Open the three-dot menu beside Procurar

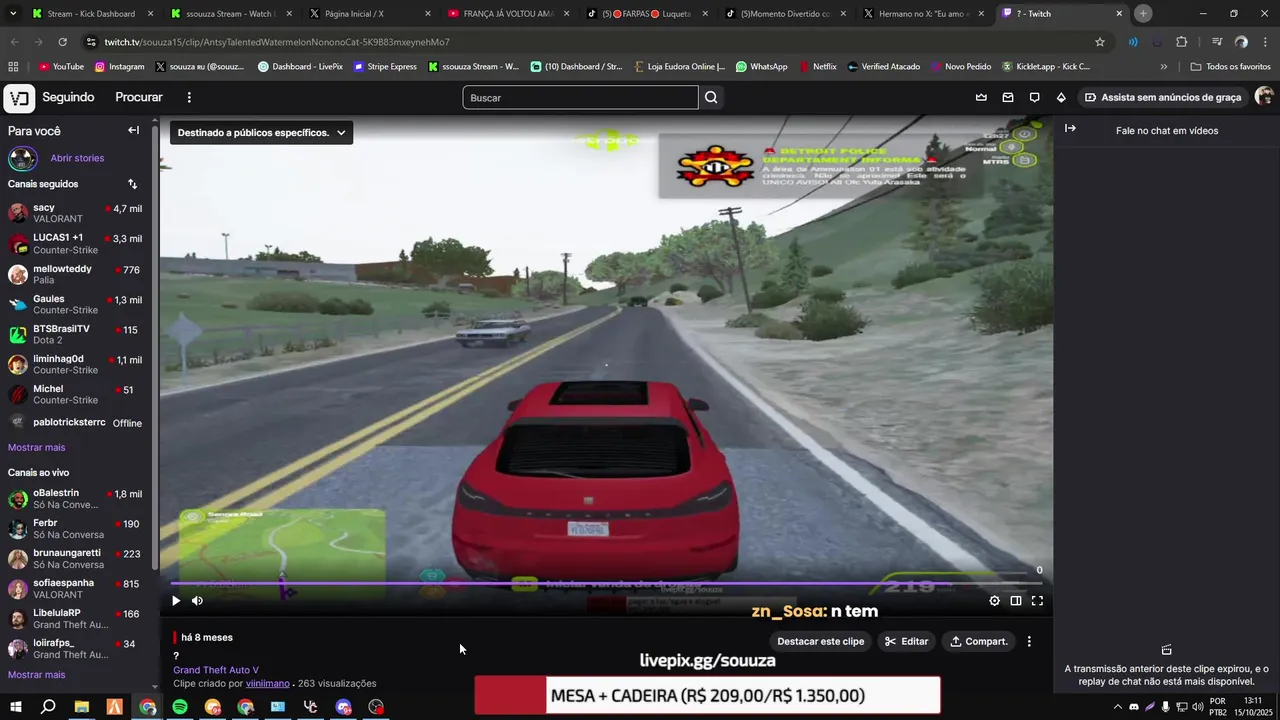coord(188,98)
